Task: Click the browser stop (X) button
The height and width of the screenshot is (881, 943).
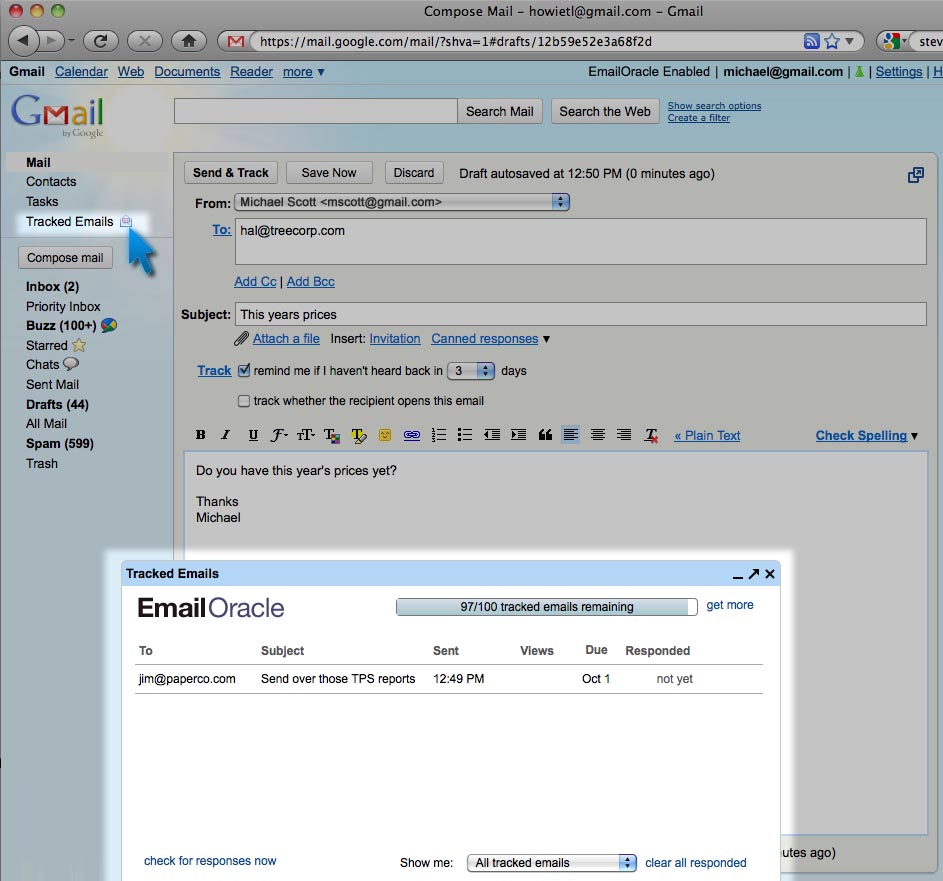Action: 145,41
